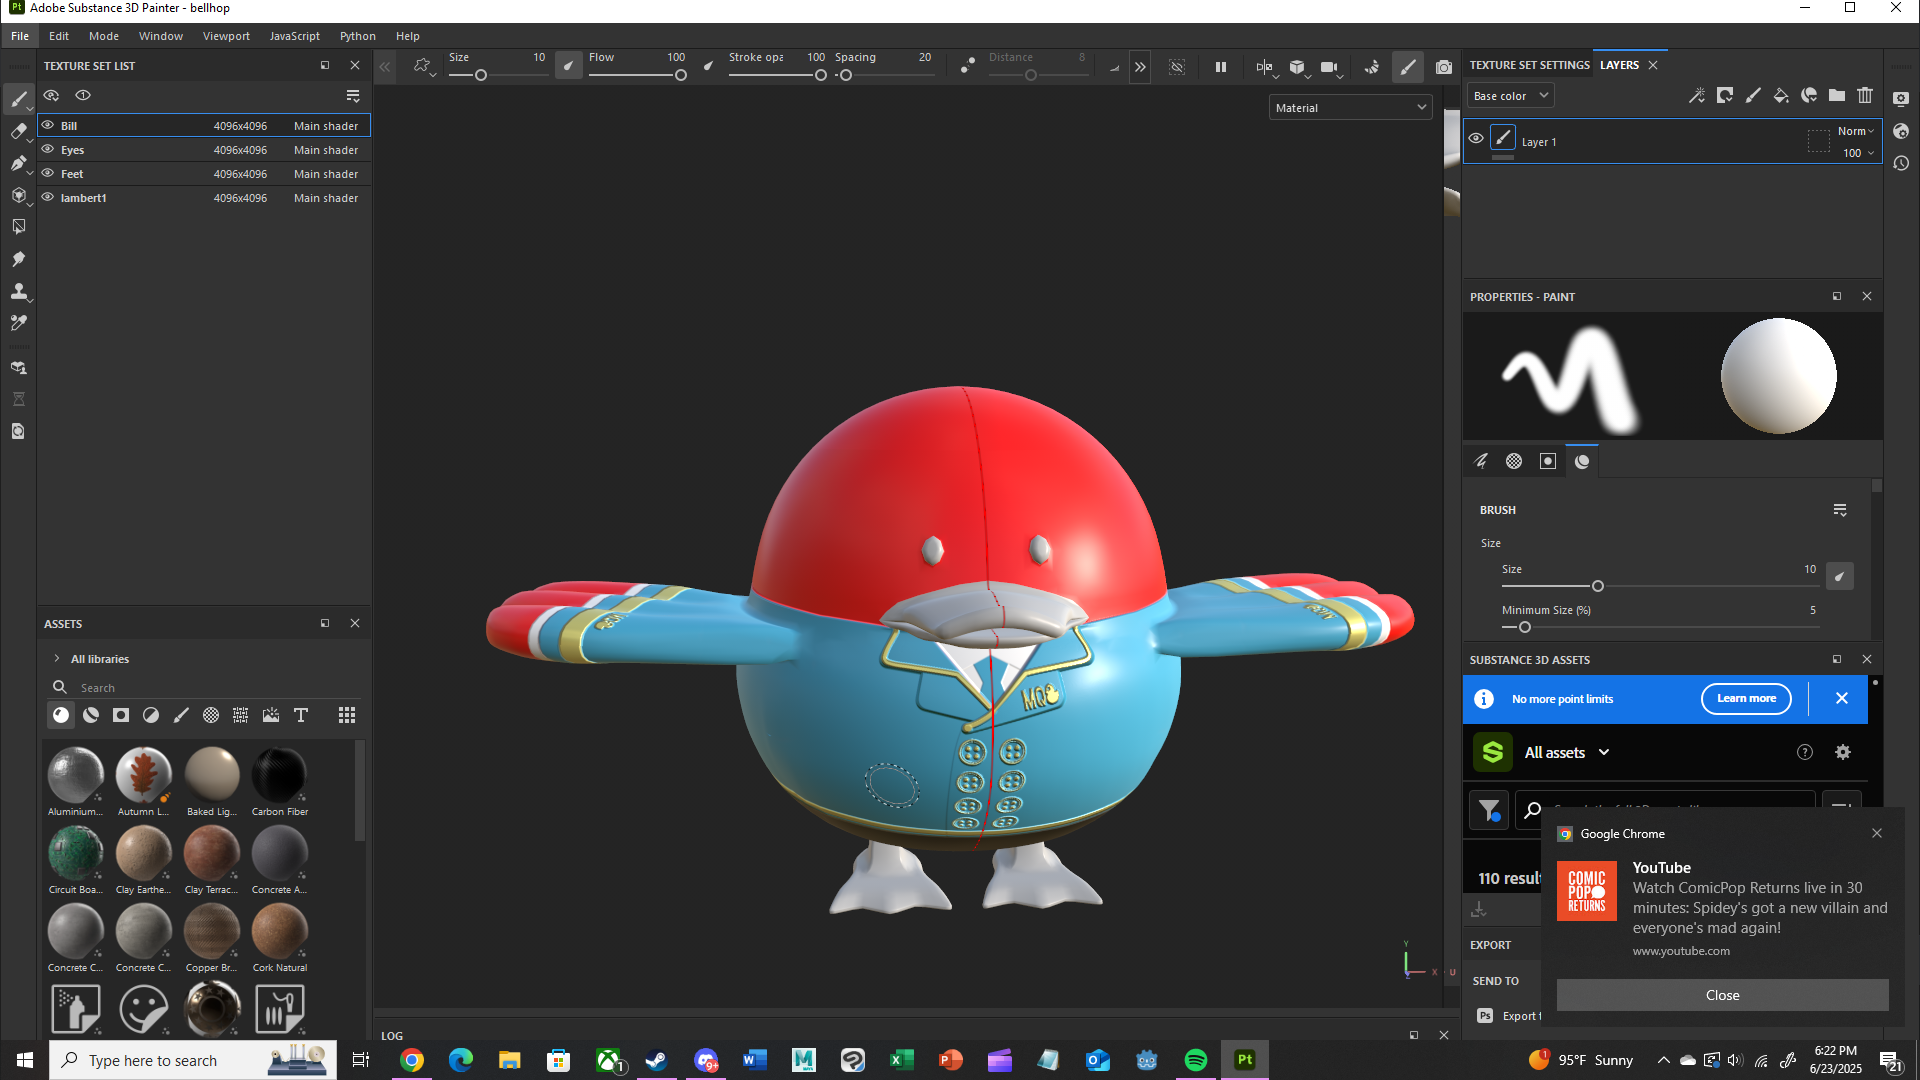Image resolution: width=1920 pixels, height=1080 pixels.
Task: Filter assets by alphas
Action: 211,715
